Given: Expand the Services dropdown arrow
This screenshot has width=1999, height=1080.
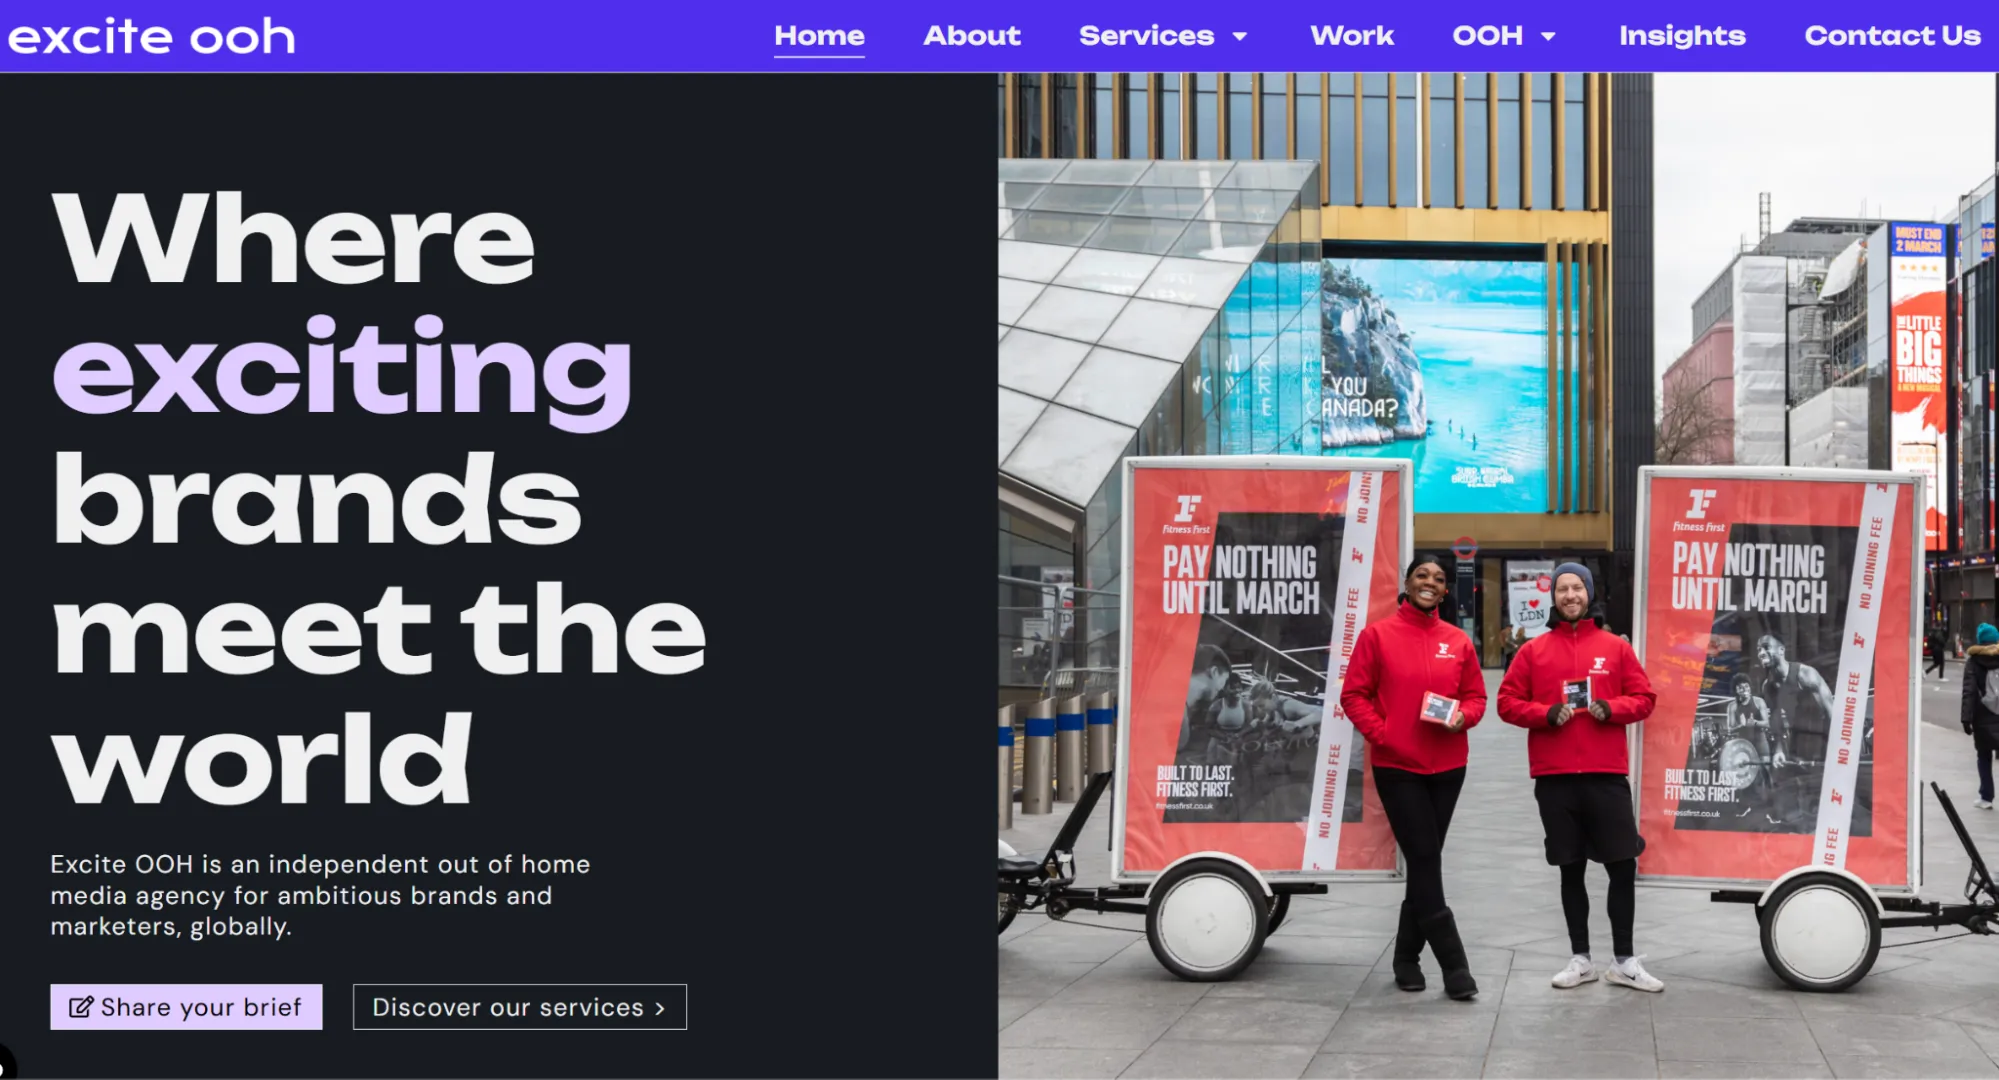Looking at the screenshot, I should [x=1240, y=37].
